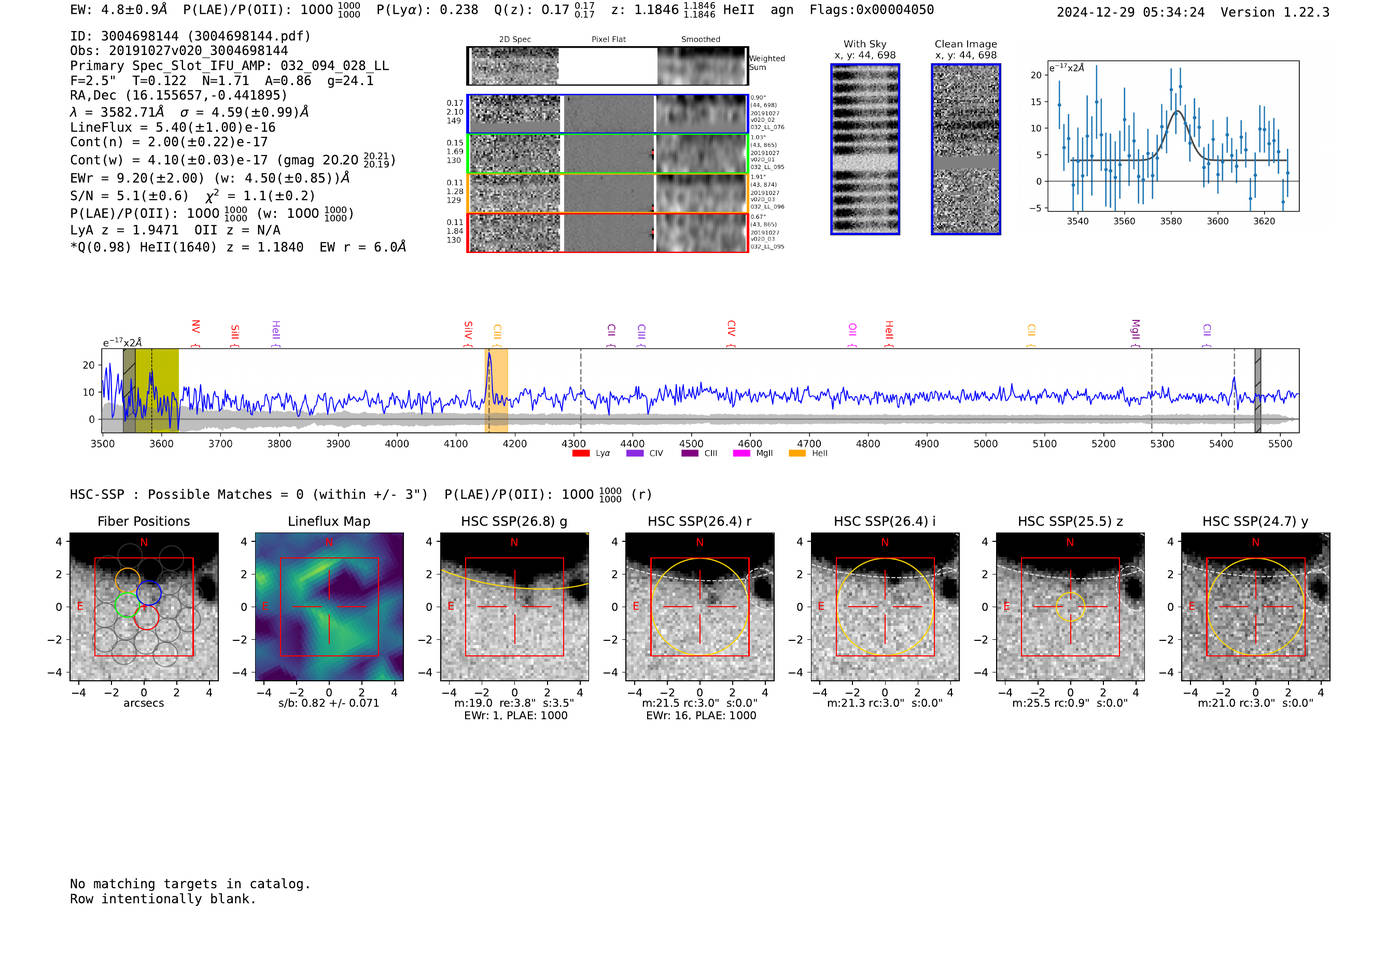Click the 'Version 1.22.3' label

[x=1275, y=13]
